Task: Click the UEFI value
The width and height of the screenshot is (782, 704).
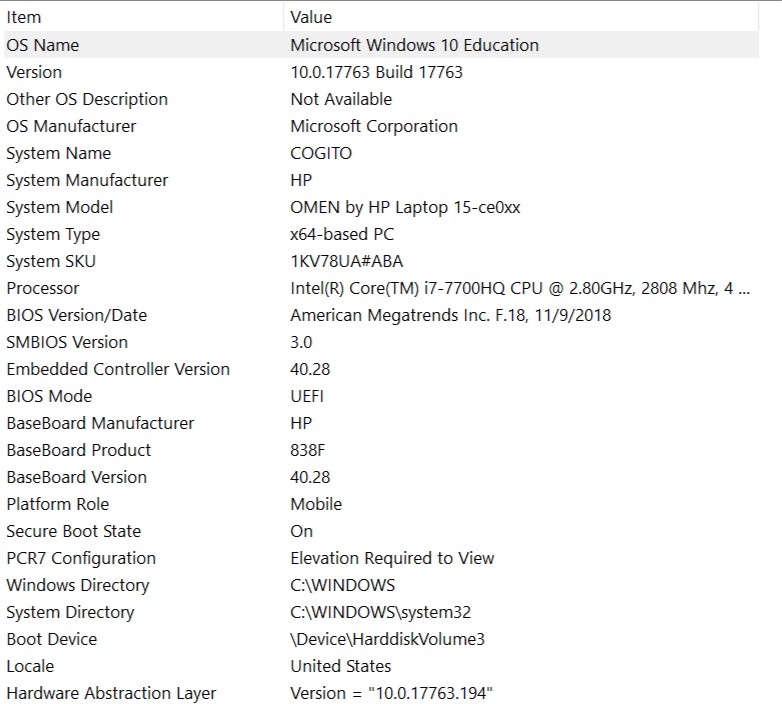Action: [307, 395]
